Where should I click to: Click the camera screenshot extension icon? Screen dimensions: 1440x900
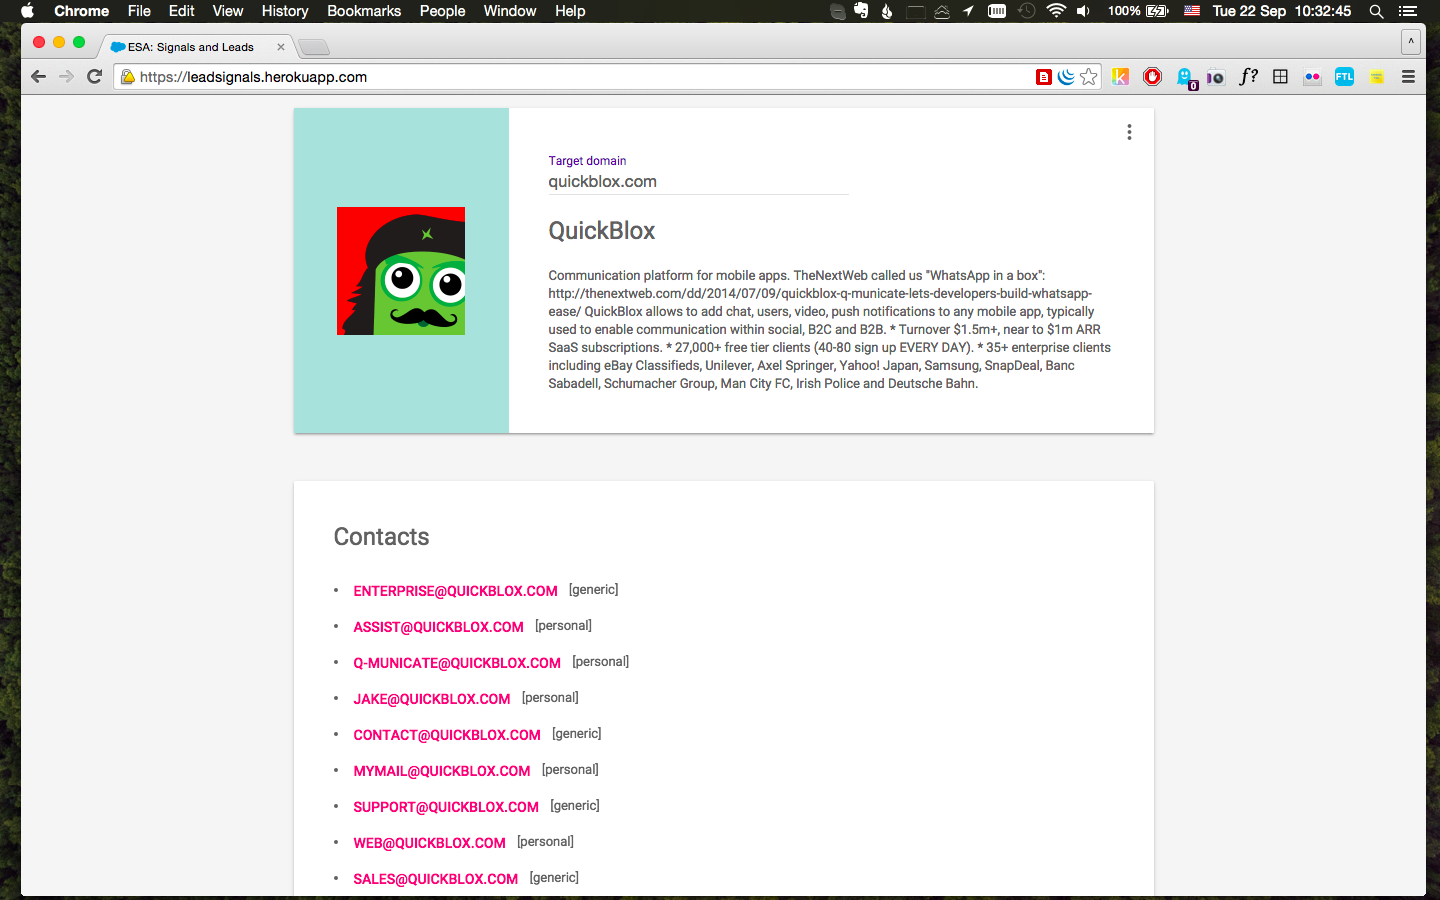pyautogui.click(x=1216, y=77)
